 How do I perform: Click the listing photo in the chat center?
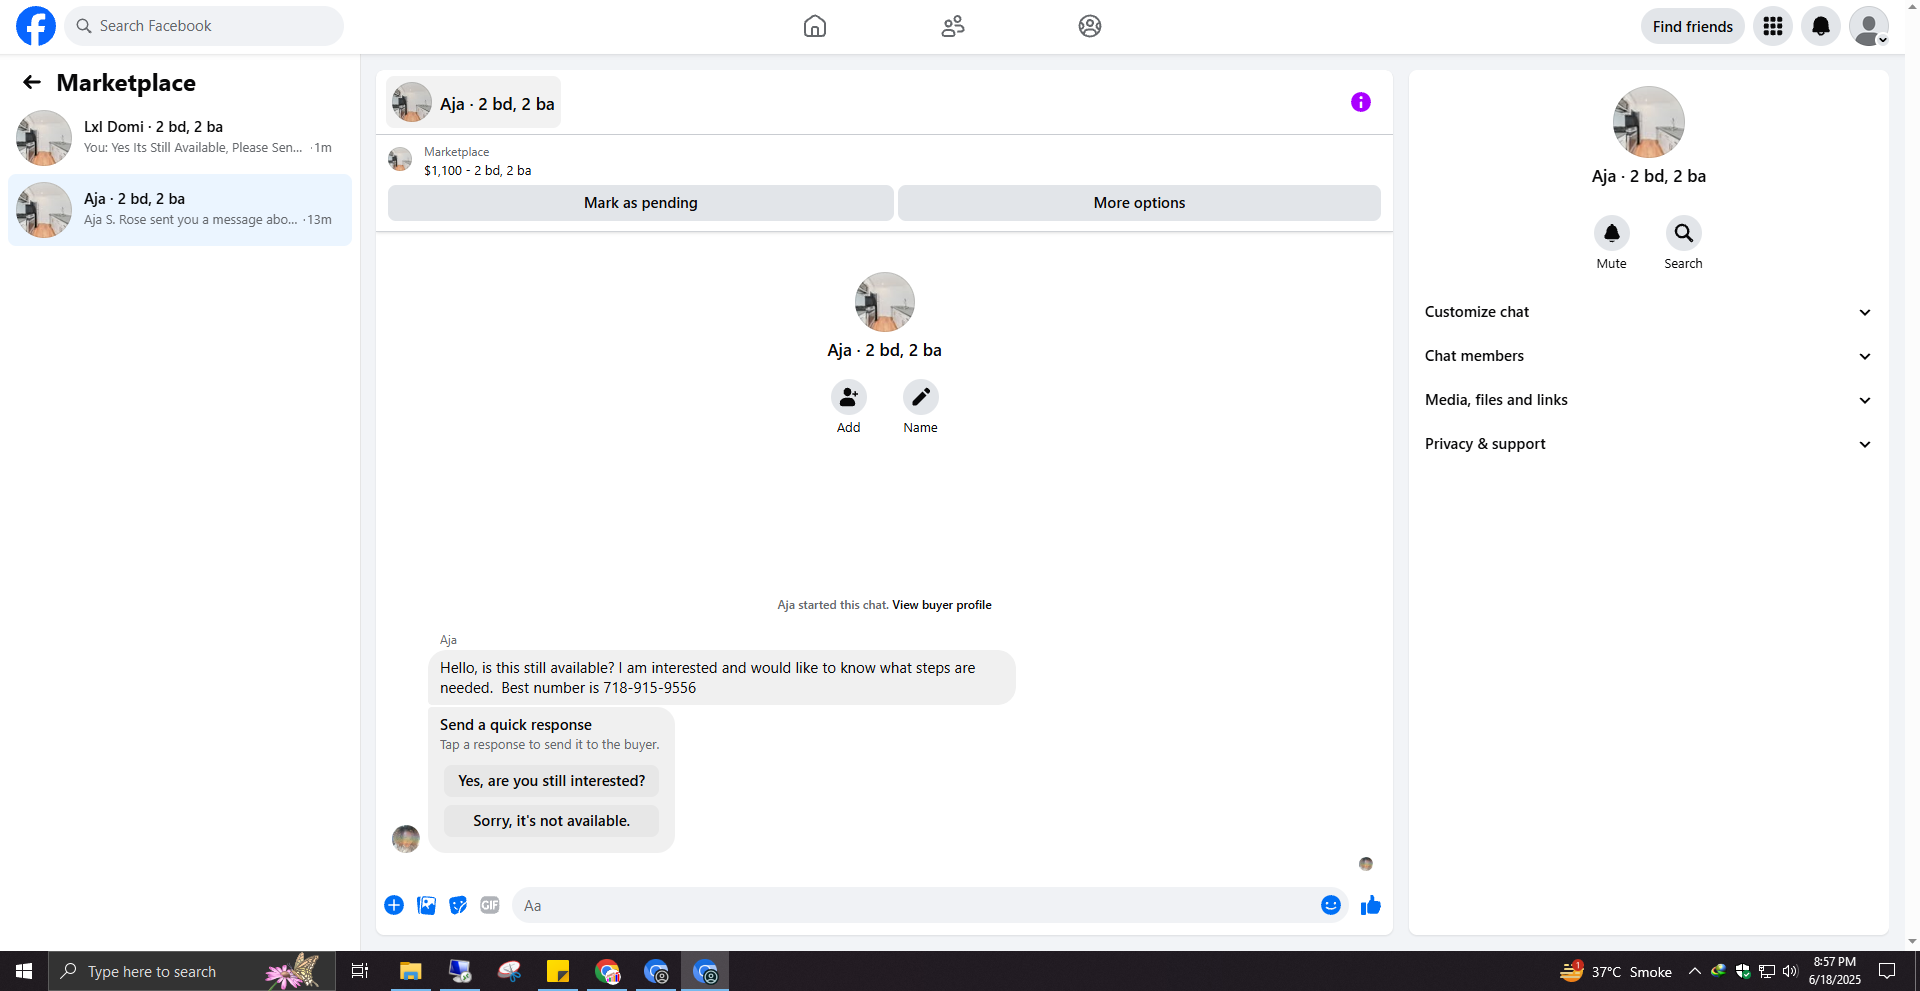click(x=885, y=302)
